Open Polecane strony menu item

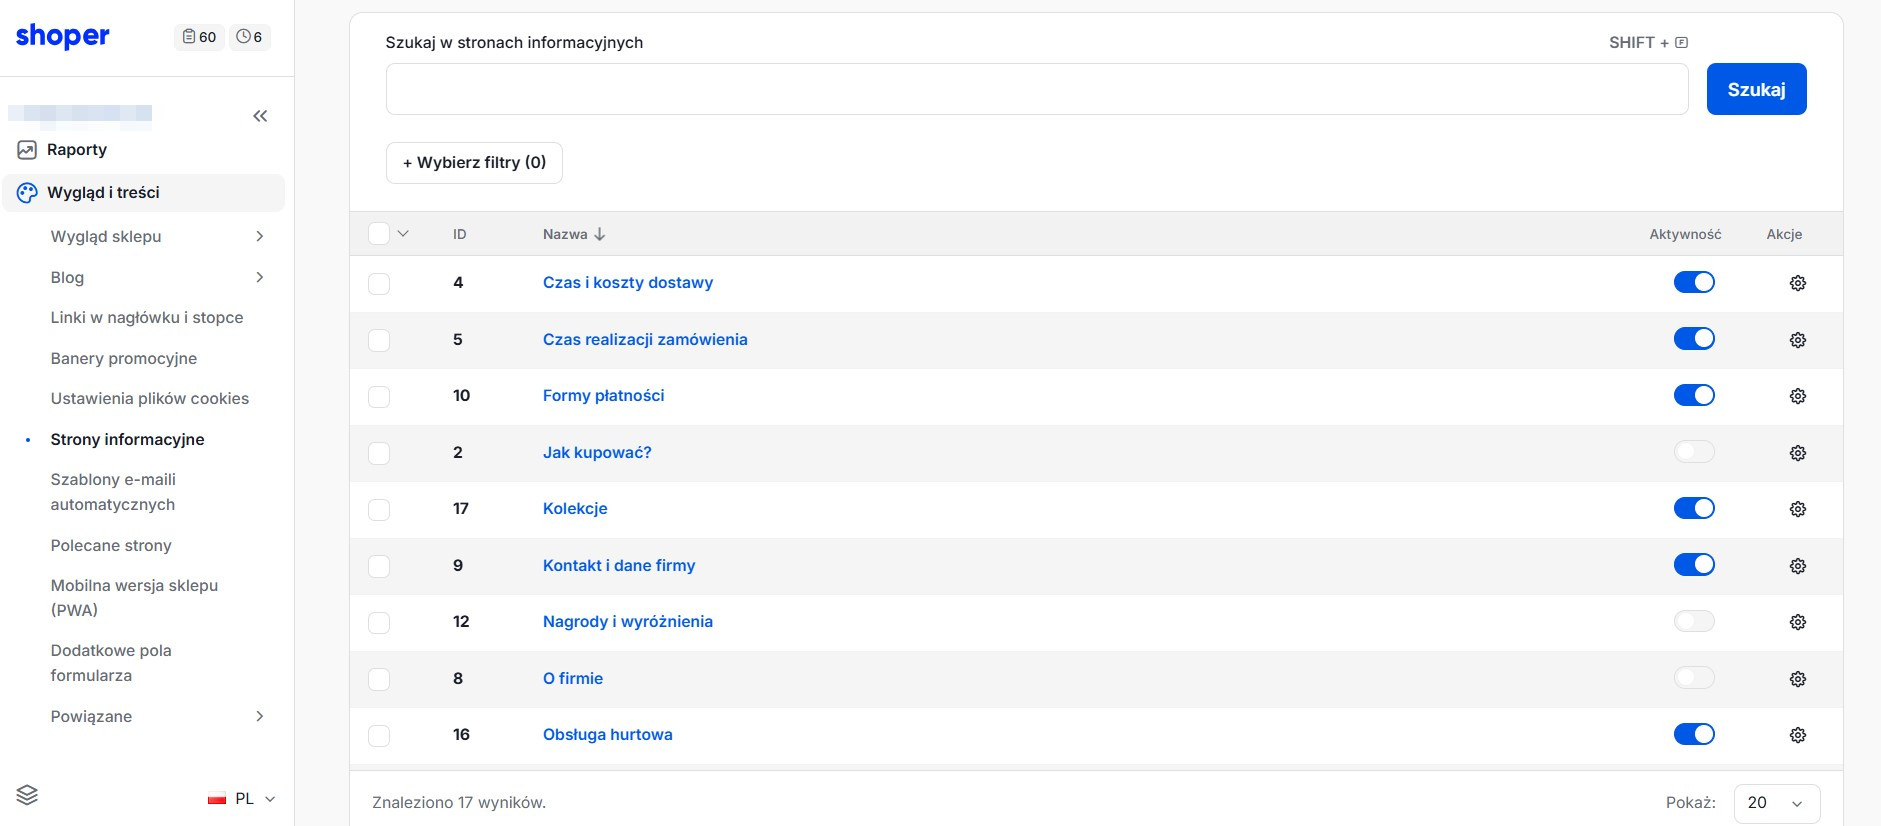point(111,545)
